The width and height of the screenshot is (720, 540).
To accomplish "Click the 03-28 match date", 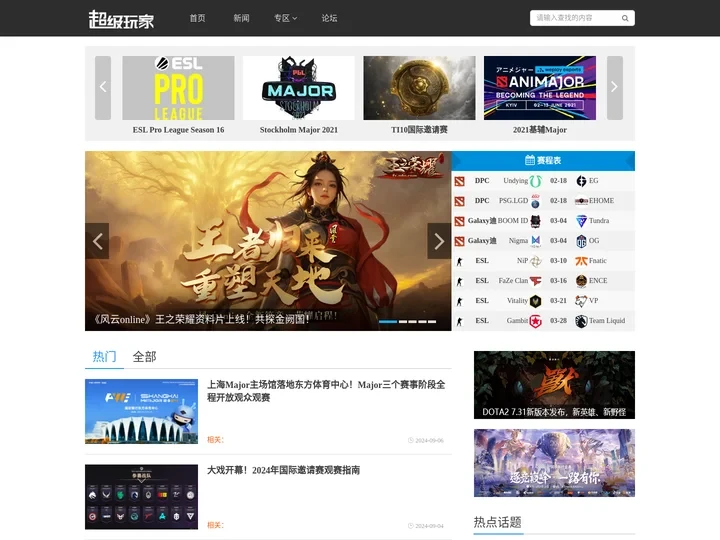I will (558, 321).
